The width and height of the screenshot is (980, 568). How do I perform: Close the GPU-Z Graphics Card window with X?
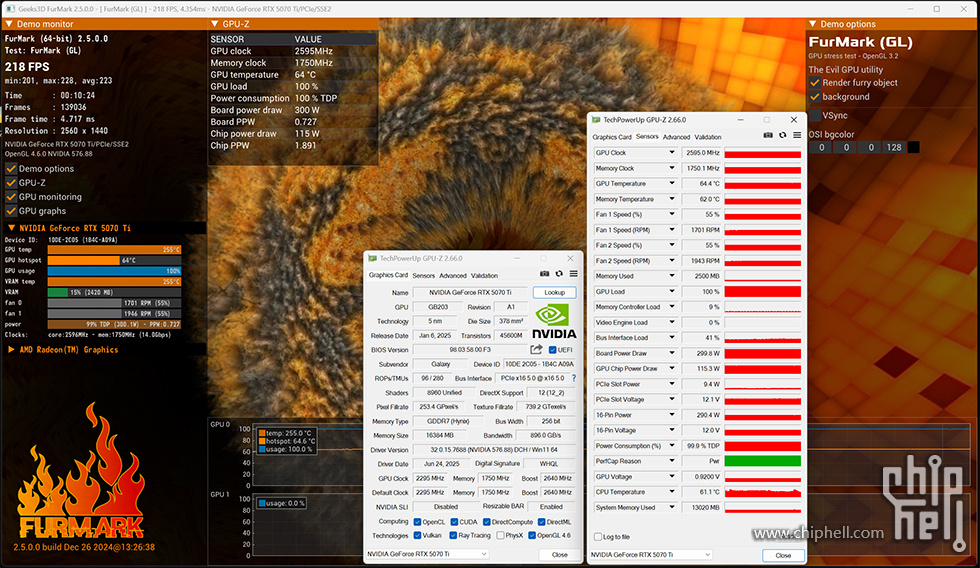[570, 258]
